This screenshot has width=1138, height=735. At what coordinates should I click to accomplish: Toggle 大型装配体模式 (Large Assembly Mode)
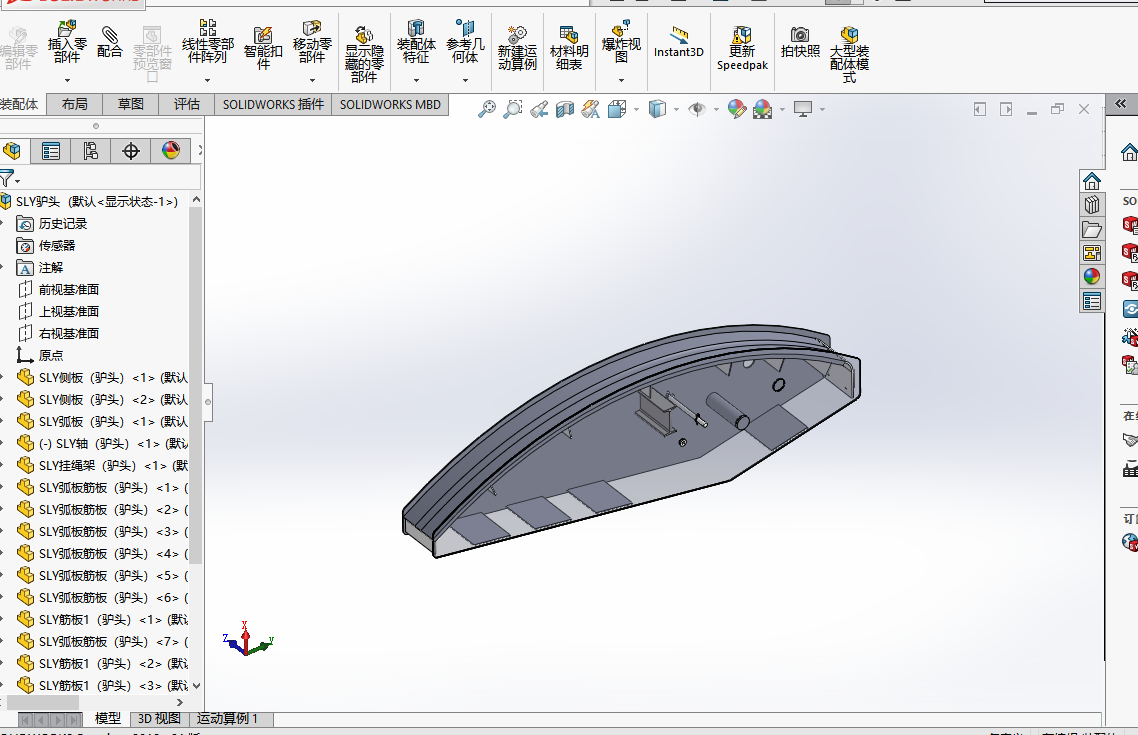coord(849,54)
